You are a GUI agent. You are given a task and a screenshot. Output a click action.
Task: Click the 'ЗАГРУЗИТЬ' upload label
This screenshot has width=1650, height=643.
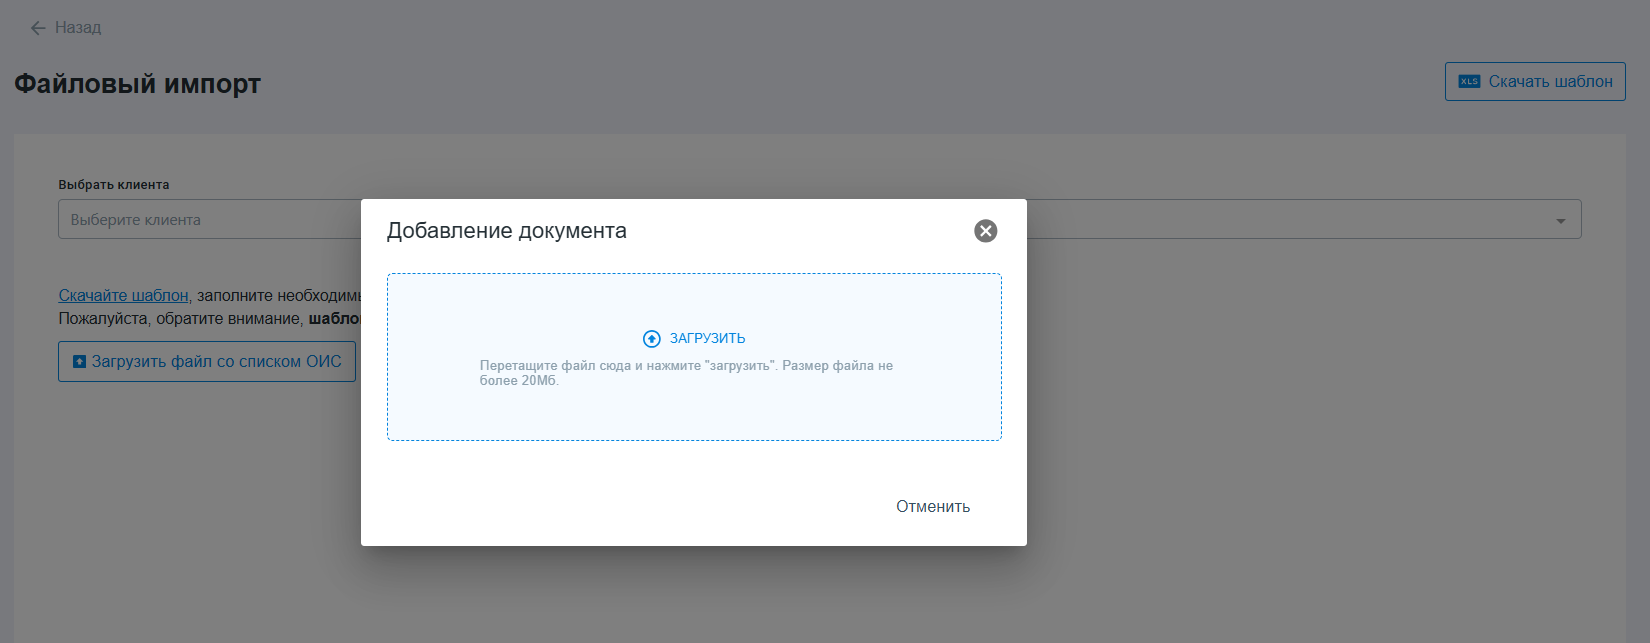[x=707, y=339]
